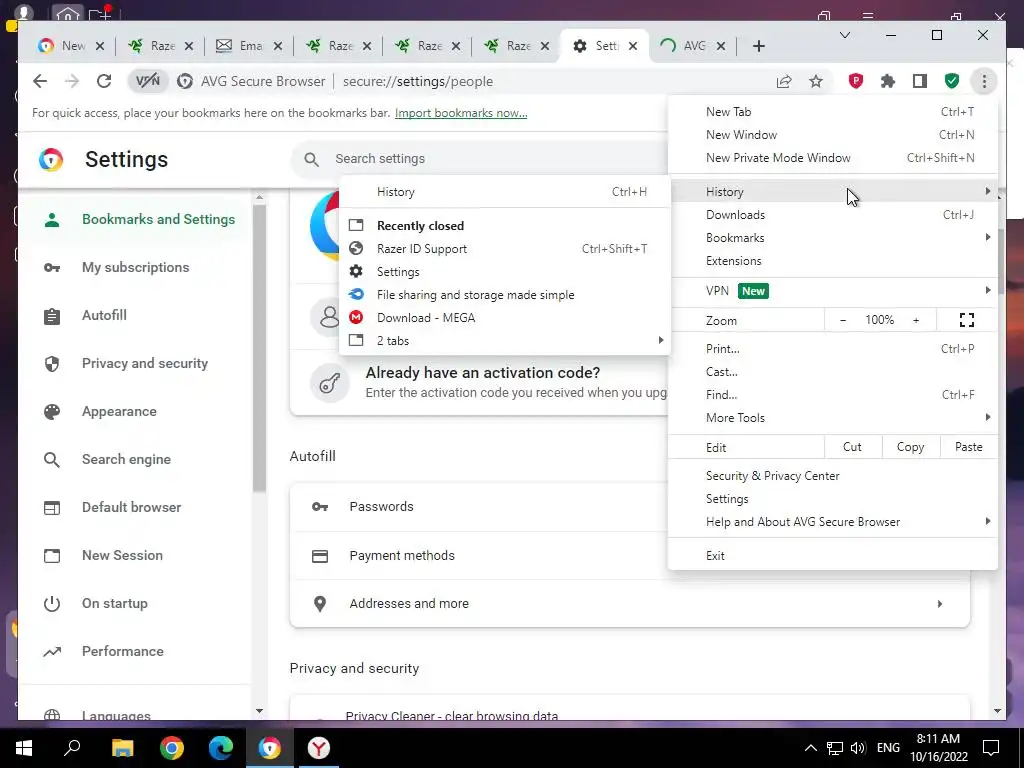Expand the Bookmarks submenu
This screenshot has width=1024, height=768.
(833, 238)
